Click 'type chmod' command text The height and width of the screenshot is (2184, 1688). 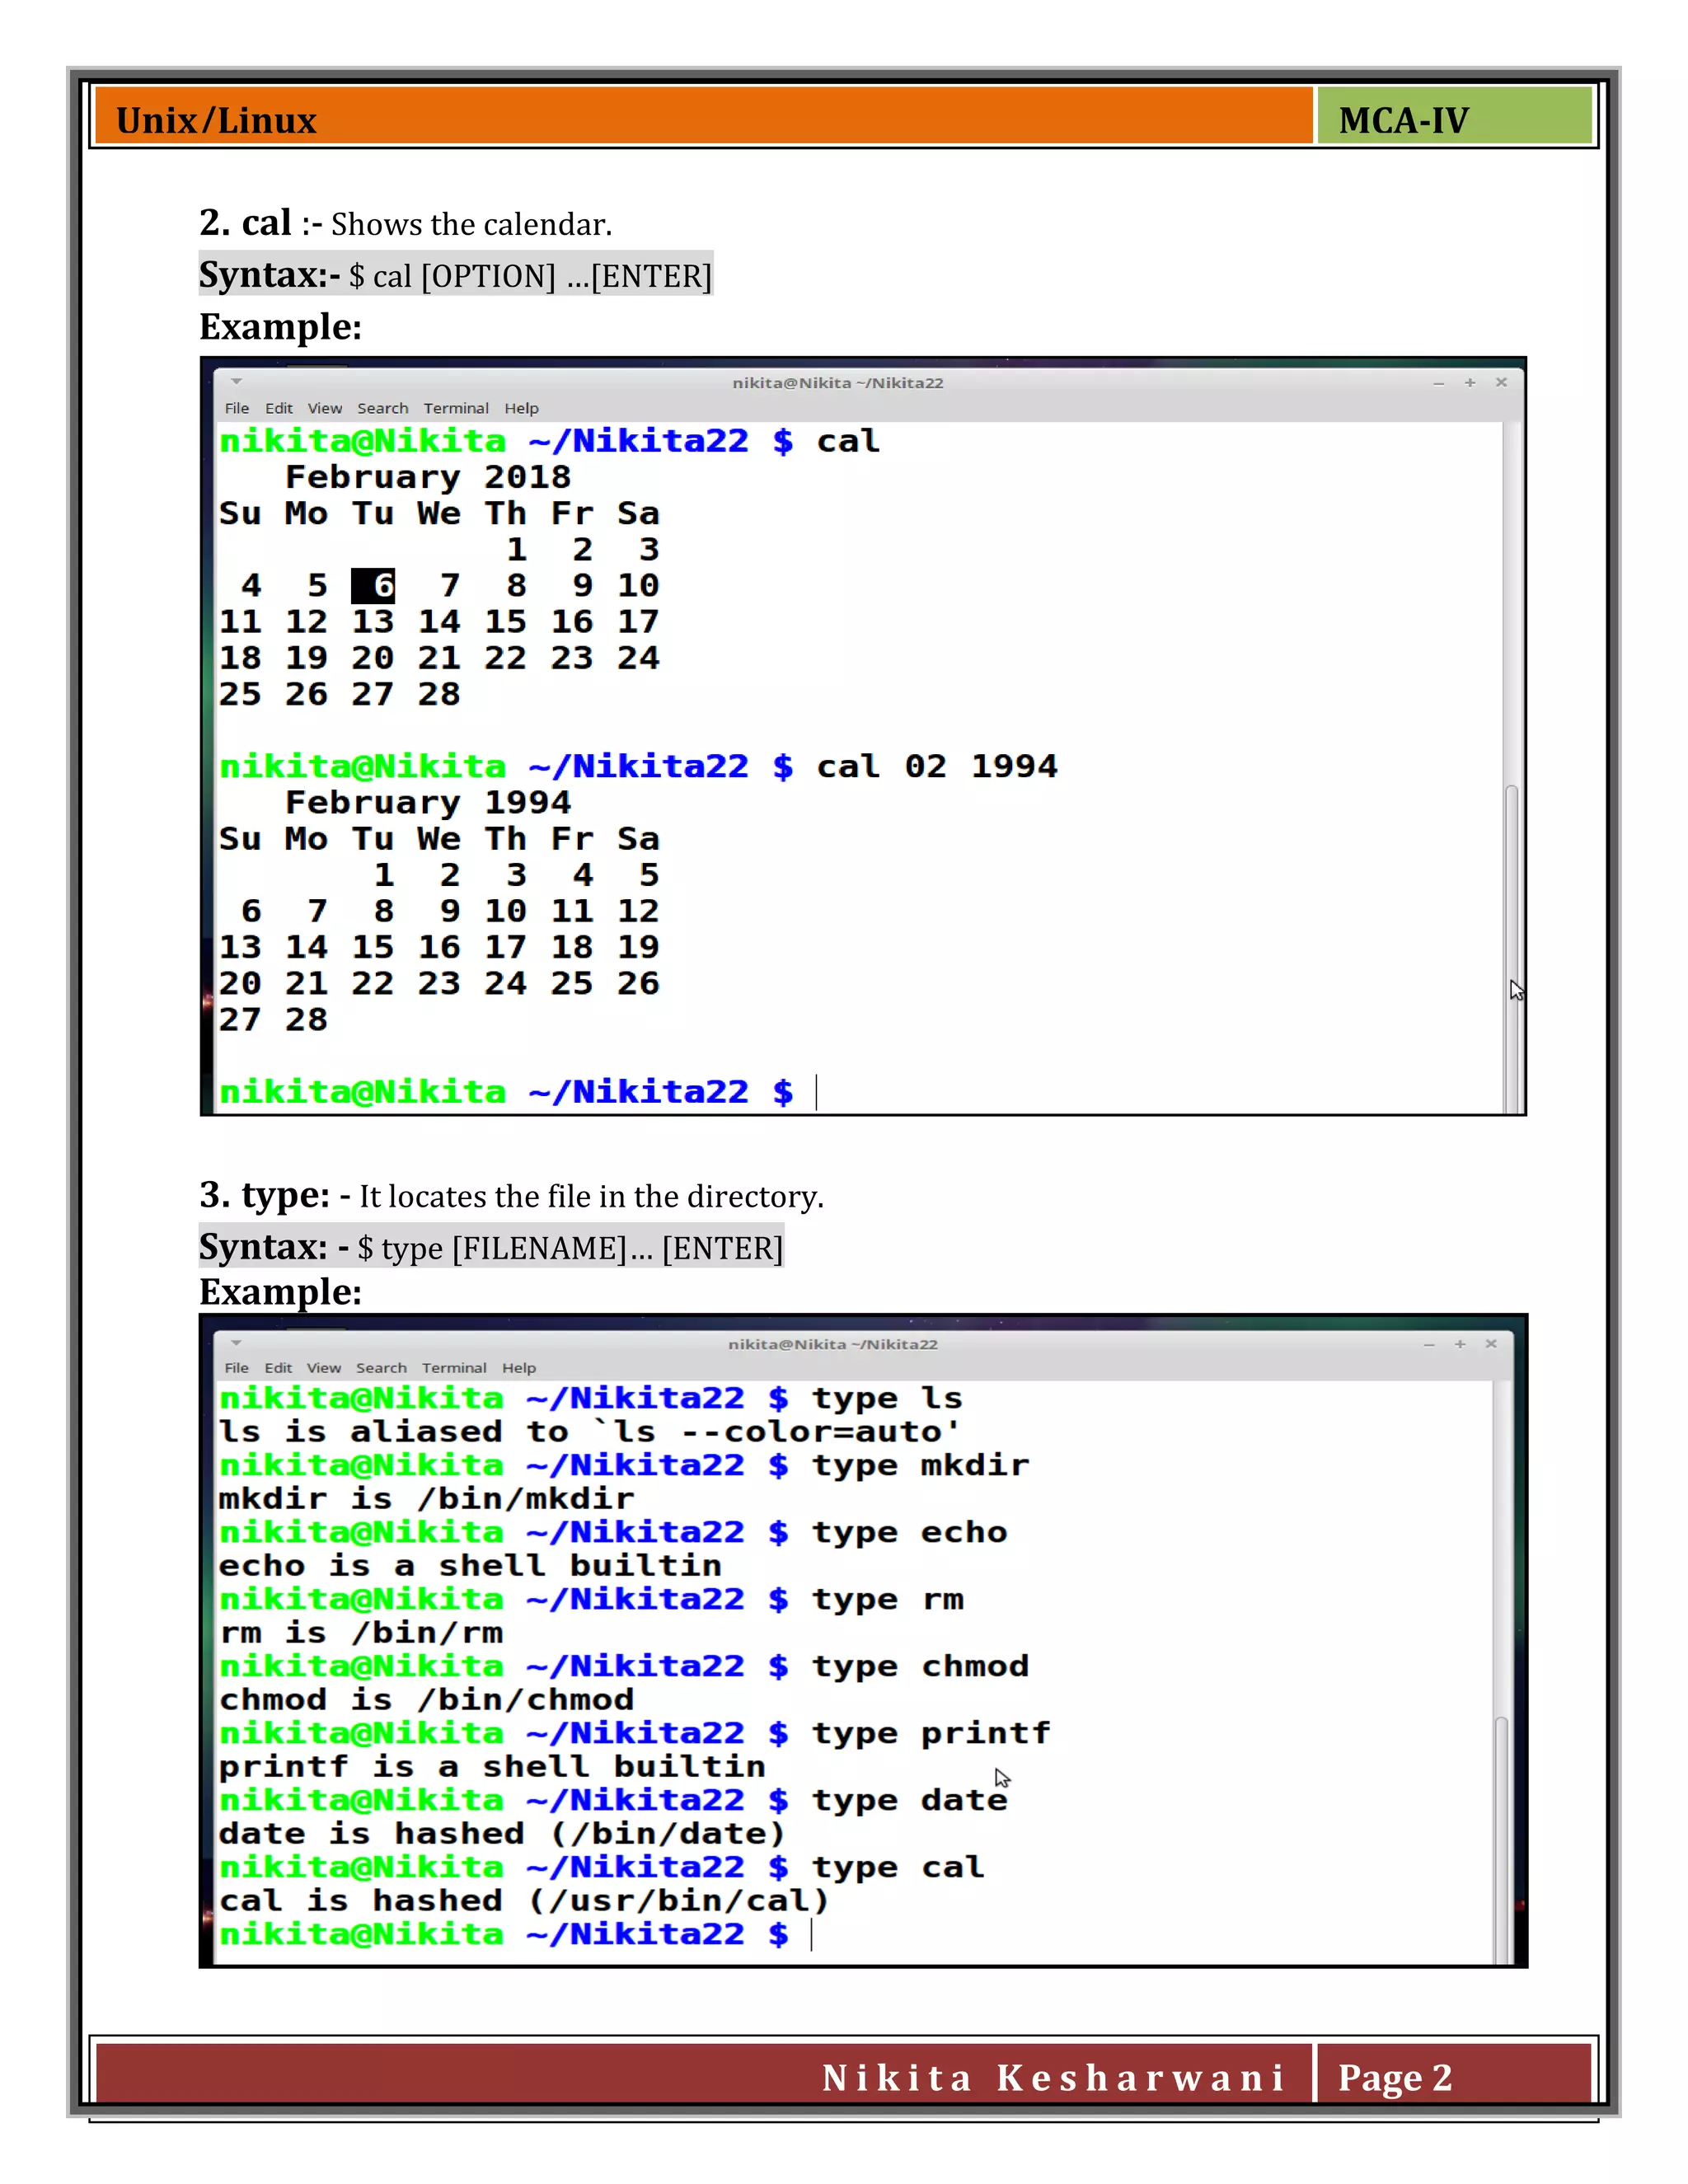pos(920,1666)
